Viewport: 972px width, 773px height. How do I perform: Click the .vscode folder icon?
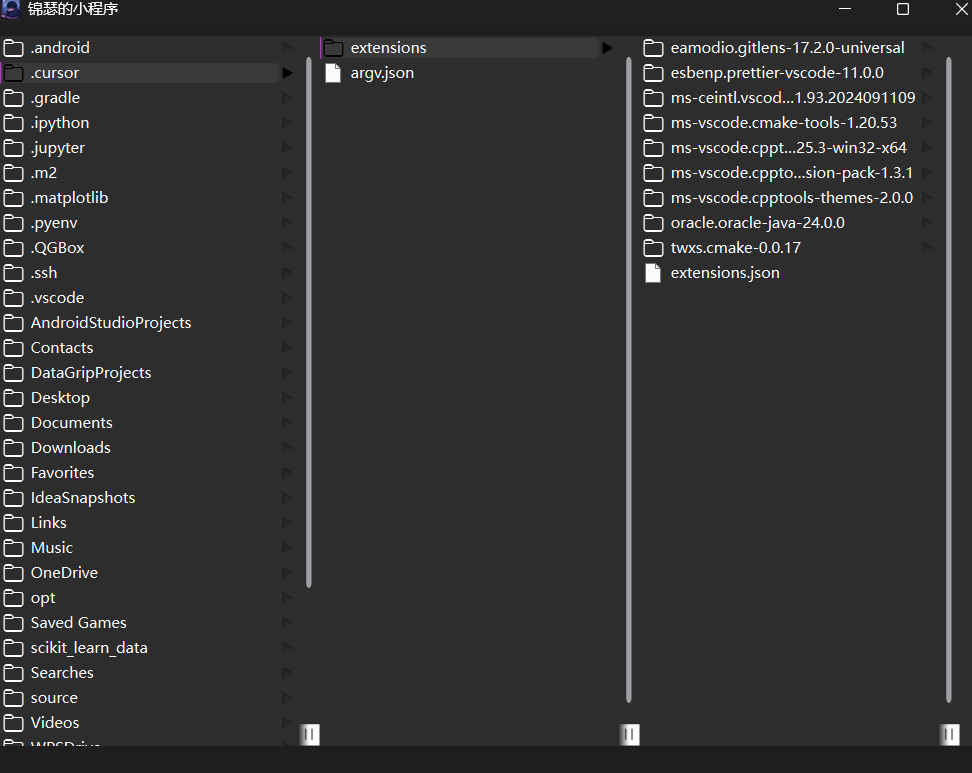pos(14,297)
